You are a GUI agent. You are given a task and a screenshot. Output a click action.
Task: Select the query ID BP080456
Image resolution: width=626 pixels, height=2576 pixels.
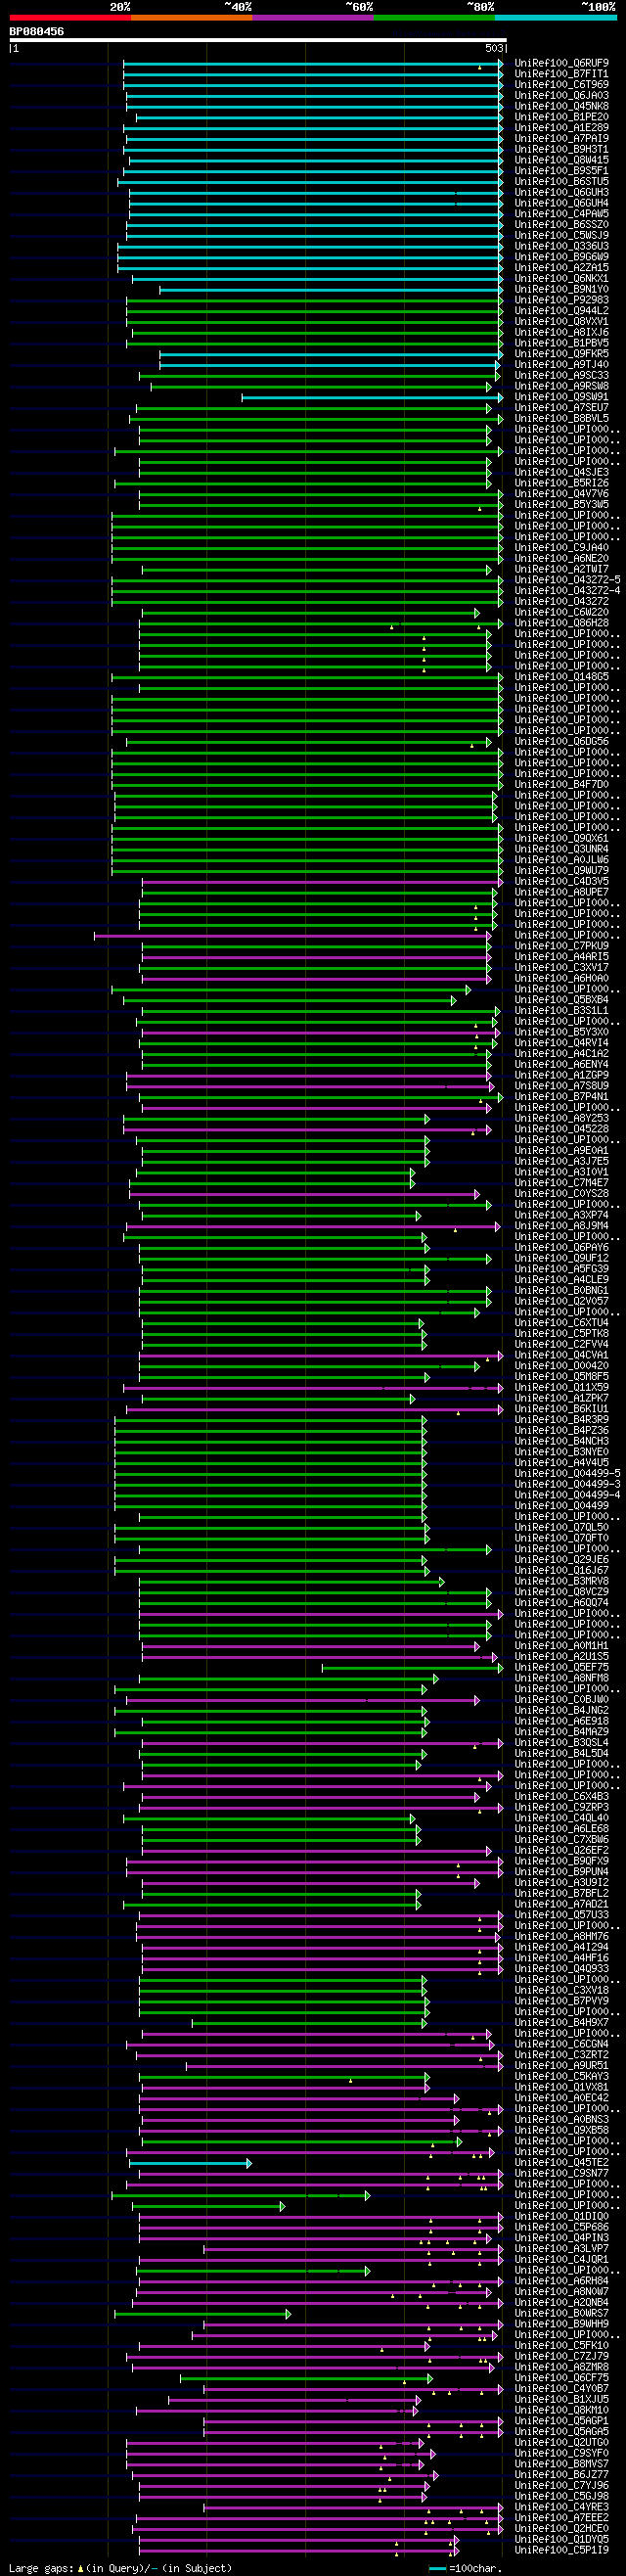pos(37,32)
